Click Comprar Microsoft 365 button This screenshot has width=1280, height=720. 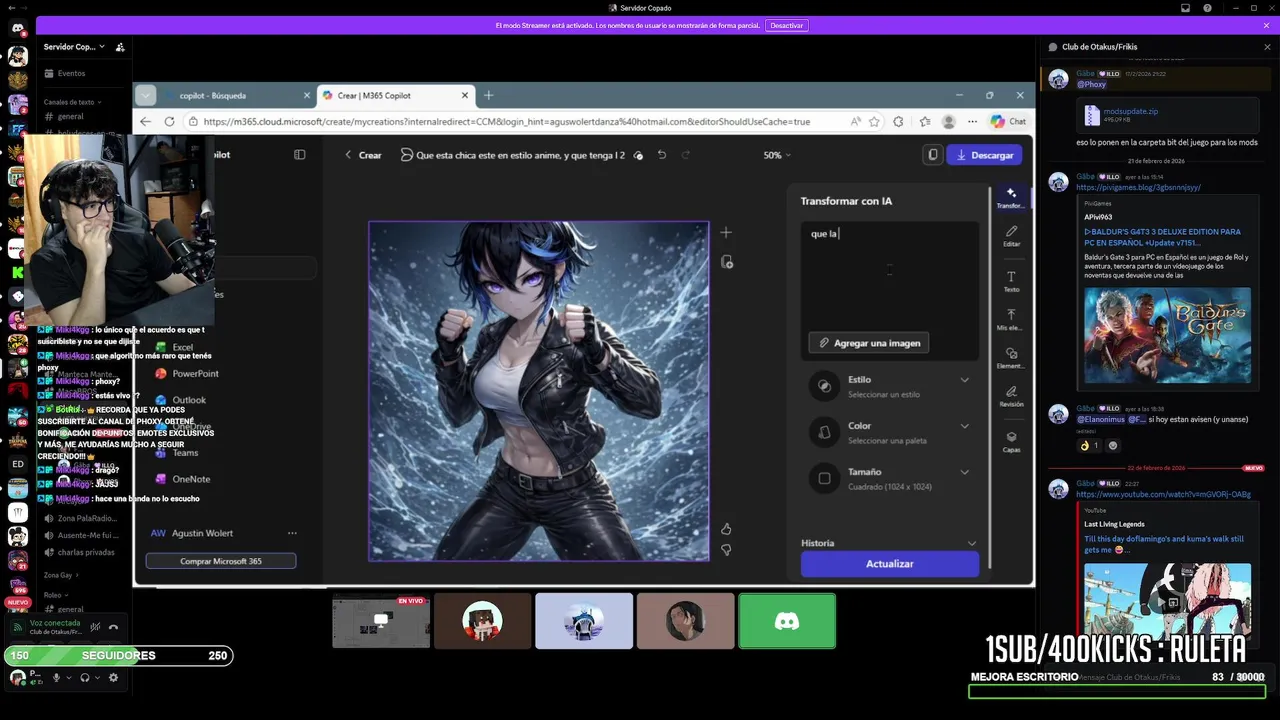[x=221, y=561]
